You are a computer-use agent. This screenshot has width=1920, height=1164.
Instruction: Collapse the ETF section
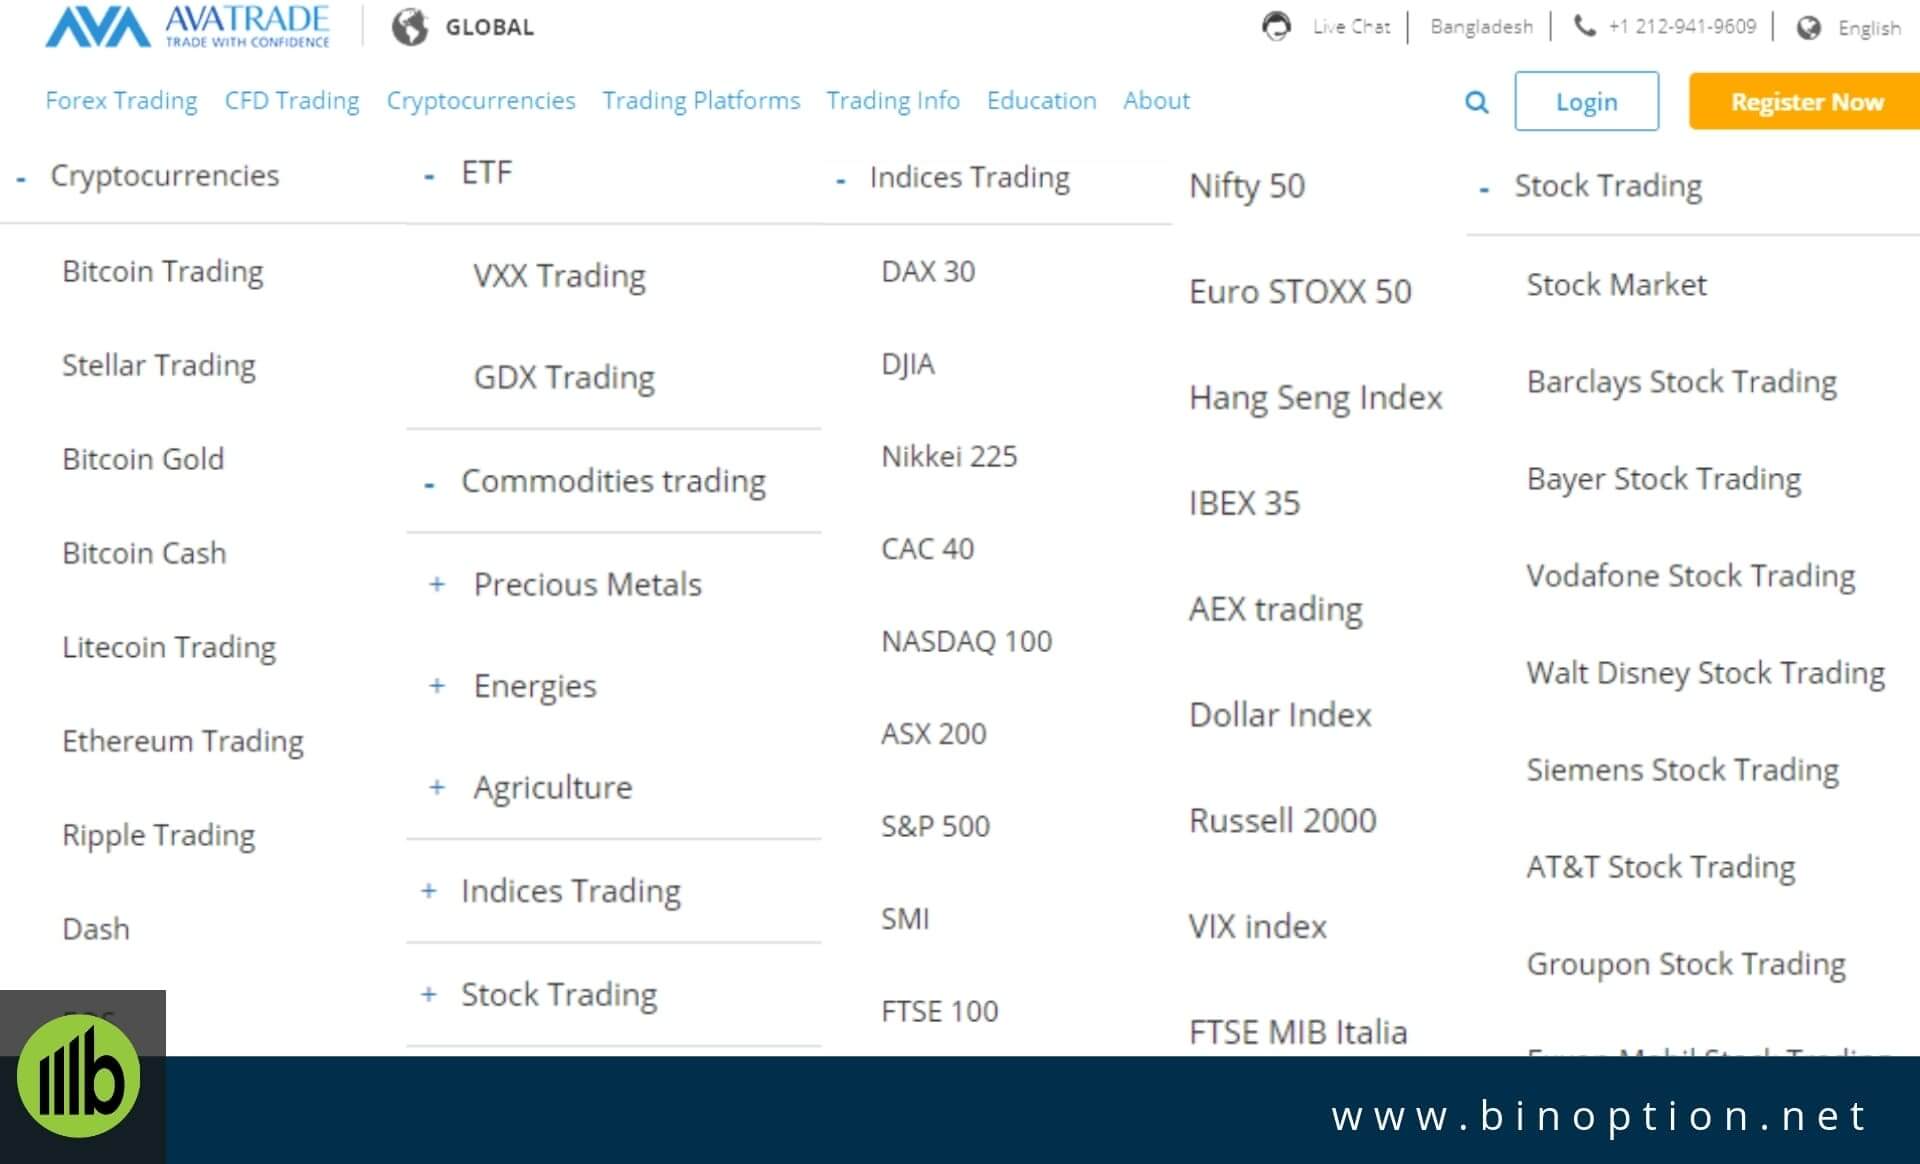coord(429,178)
